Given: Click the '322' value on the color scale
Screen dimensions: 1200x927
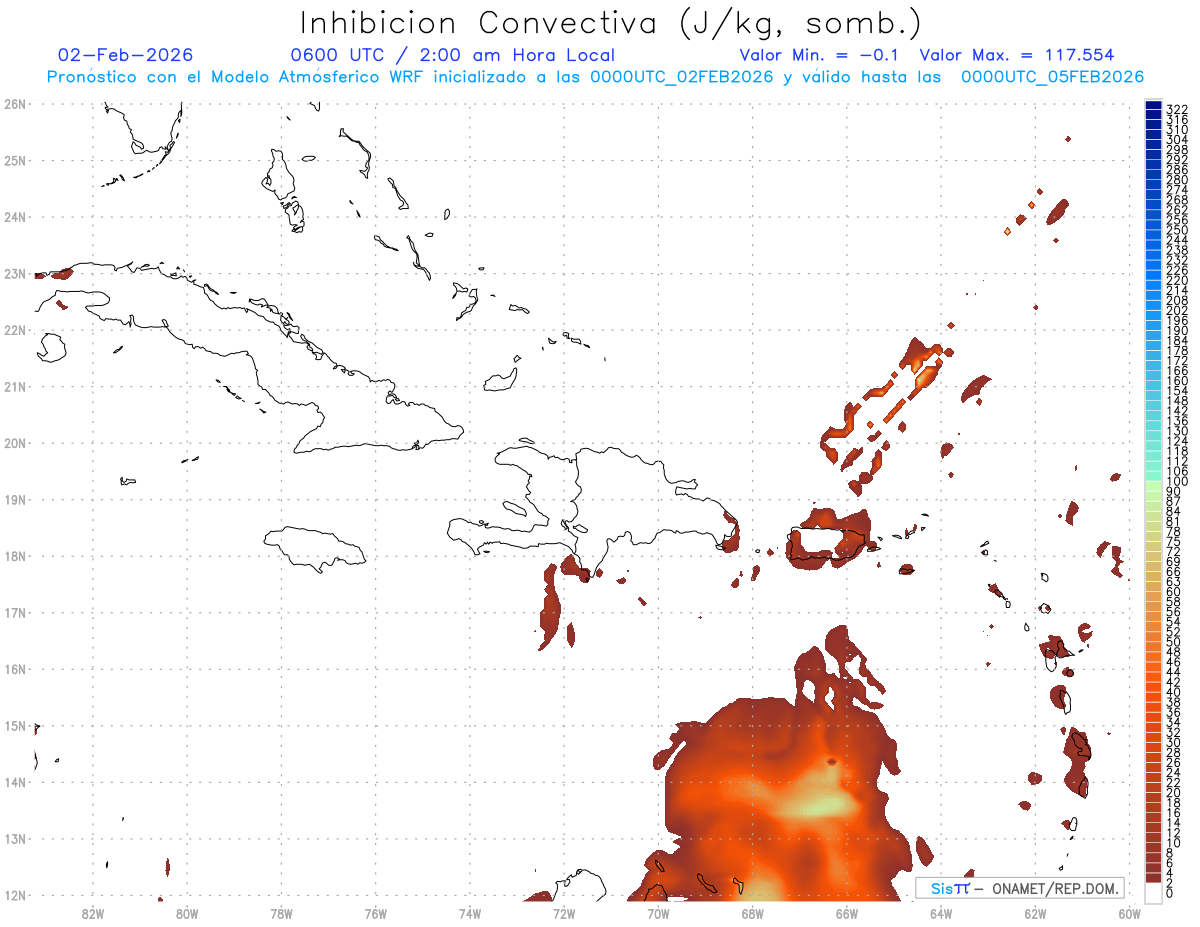Looking at the screenshot, I should 1177,109.
